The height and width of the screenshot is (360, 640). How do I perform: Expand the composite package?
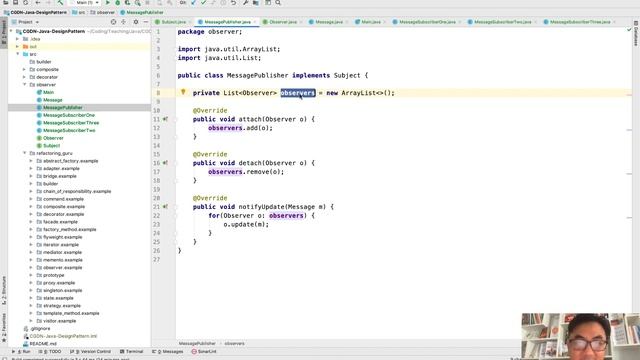[24, 69]
